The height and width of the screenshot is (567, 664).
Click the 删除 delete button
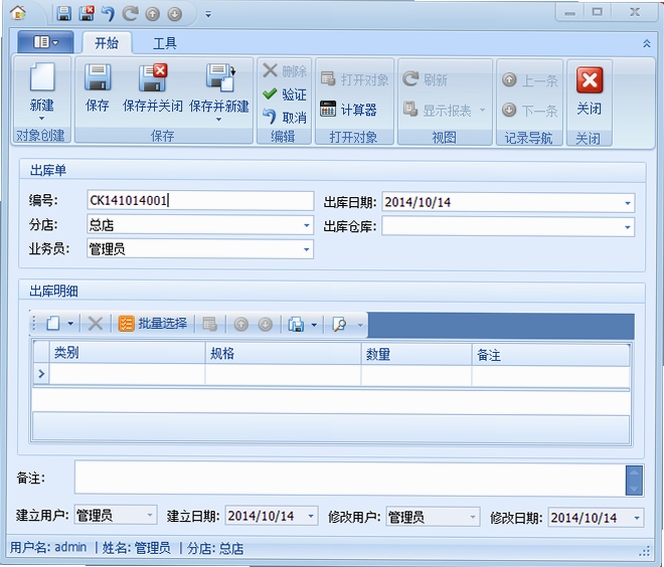[284, 71]
